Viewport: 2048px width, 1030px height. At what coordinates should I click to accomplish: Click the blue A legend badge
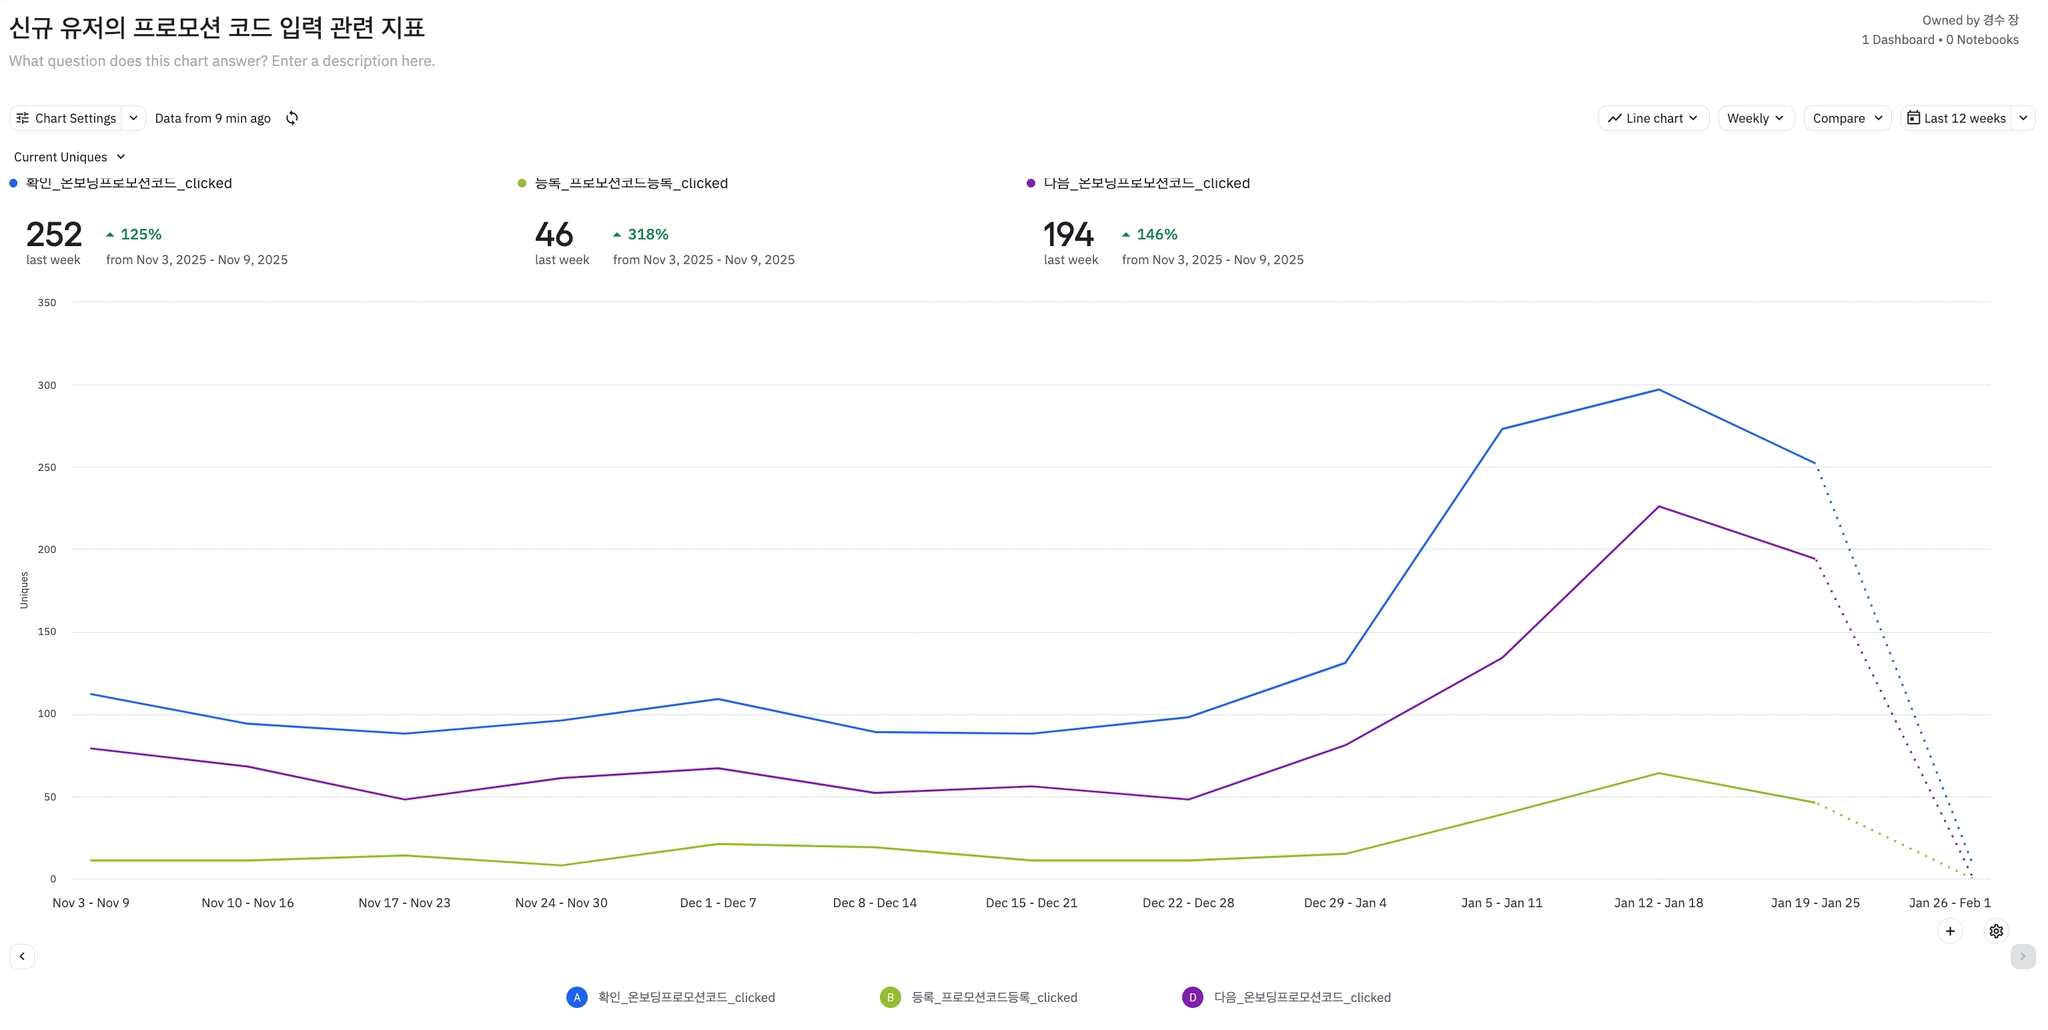point(577,997)
